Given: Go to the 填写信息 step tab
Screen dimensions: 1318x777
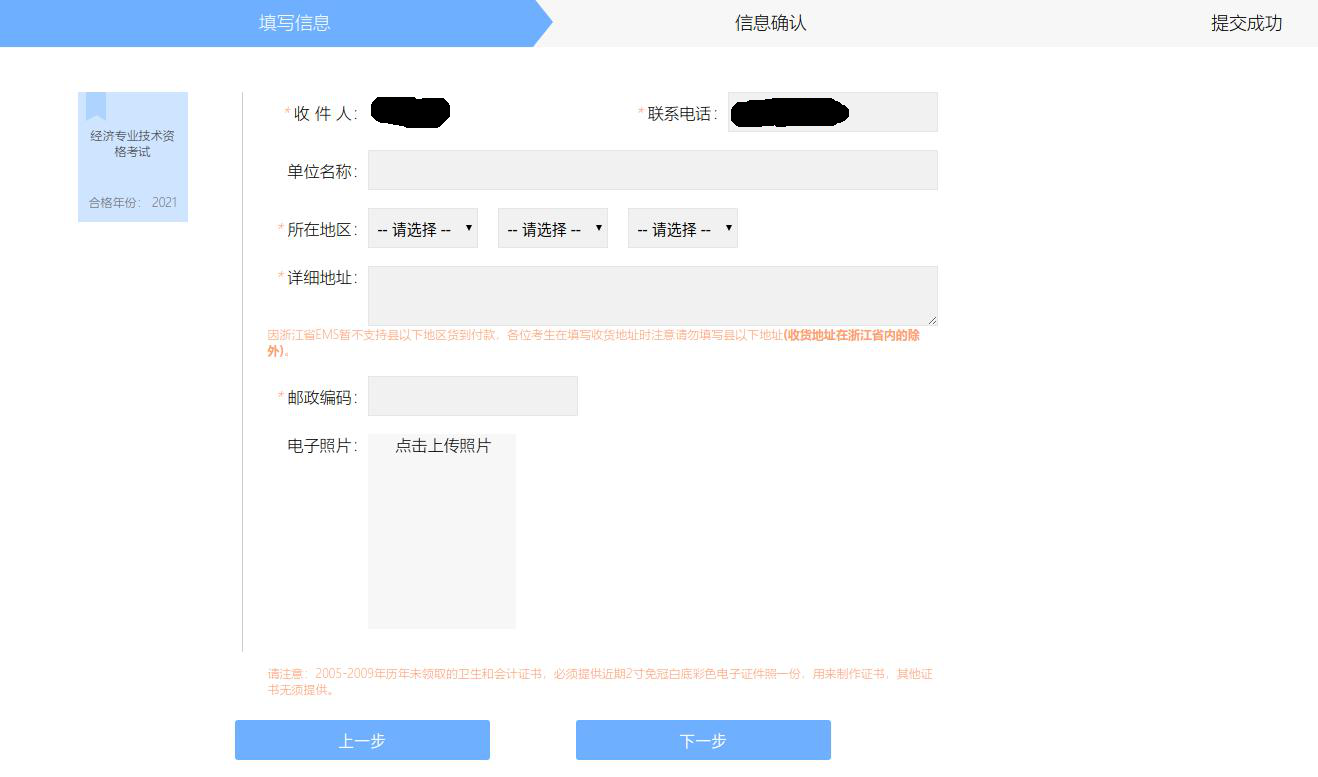Looking at the screenshot, I should pos(294,23).
